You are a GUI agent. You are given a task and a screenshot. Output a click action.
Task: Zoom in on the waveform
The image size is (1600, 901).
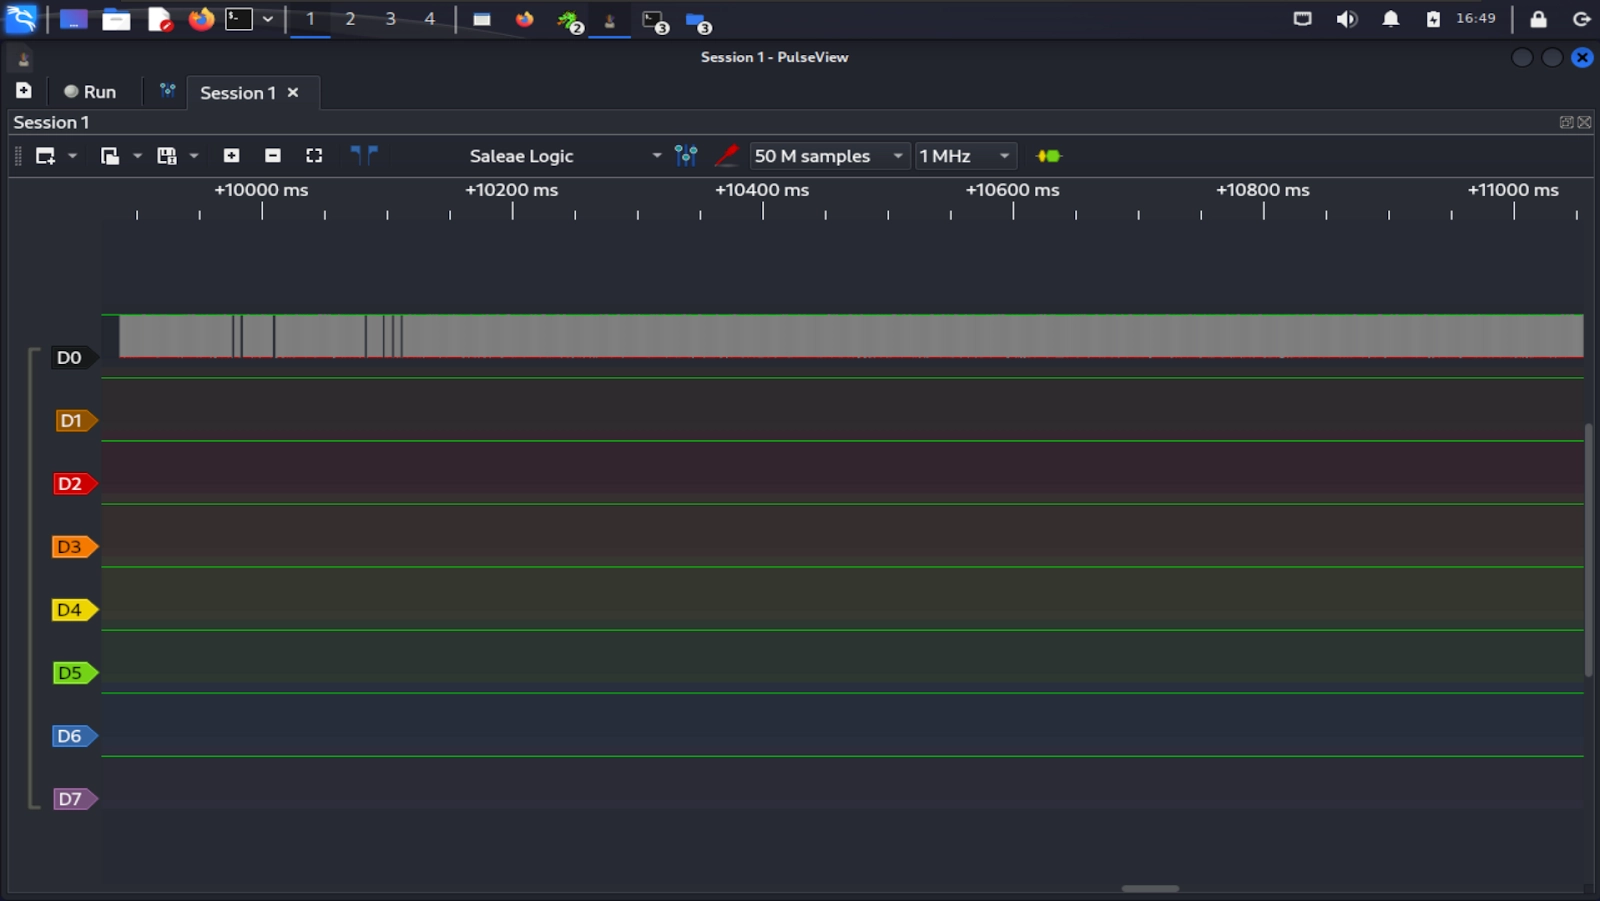pyautogui.click(x=231, y=155)
